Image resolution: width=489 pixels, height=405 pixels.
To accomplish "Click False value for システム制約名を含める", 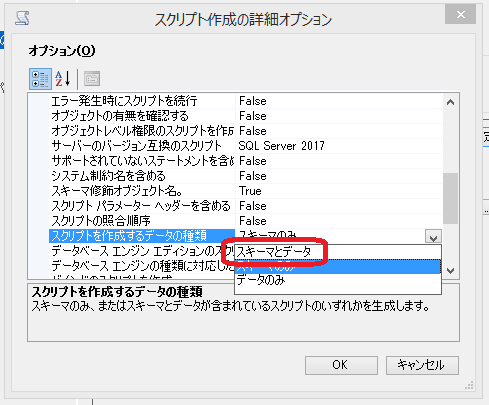I will click(x=339, y=176).
